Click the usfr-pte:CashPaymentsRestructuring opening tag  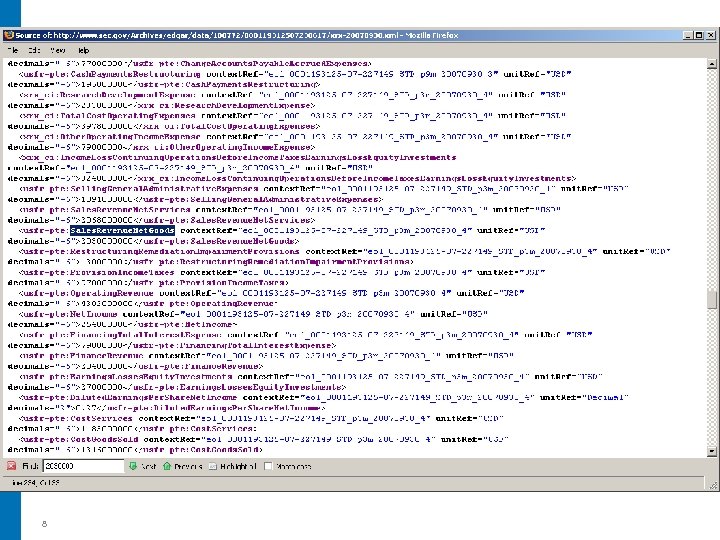[x=110, y=74]
